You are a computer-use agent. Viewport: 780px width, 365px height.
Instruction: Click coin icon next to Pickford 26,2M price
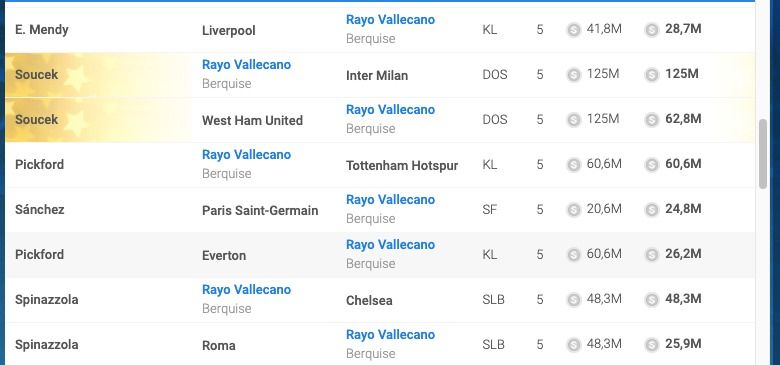(652, 255)
